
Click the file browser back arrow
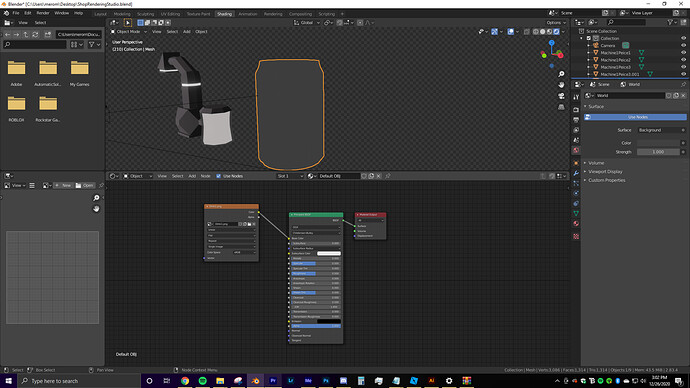[7, 34]
